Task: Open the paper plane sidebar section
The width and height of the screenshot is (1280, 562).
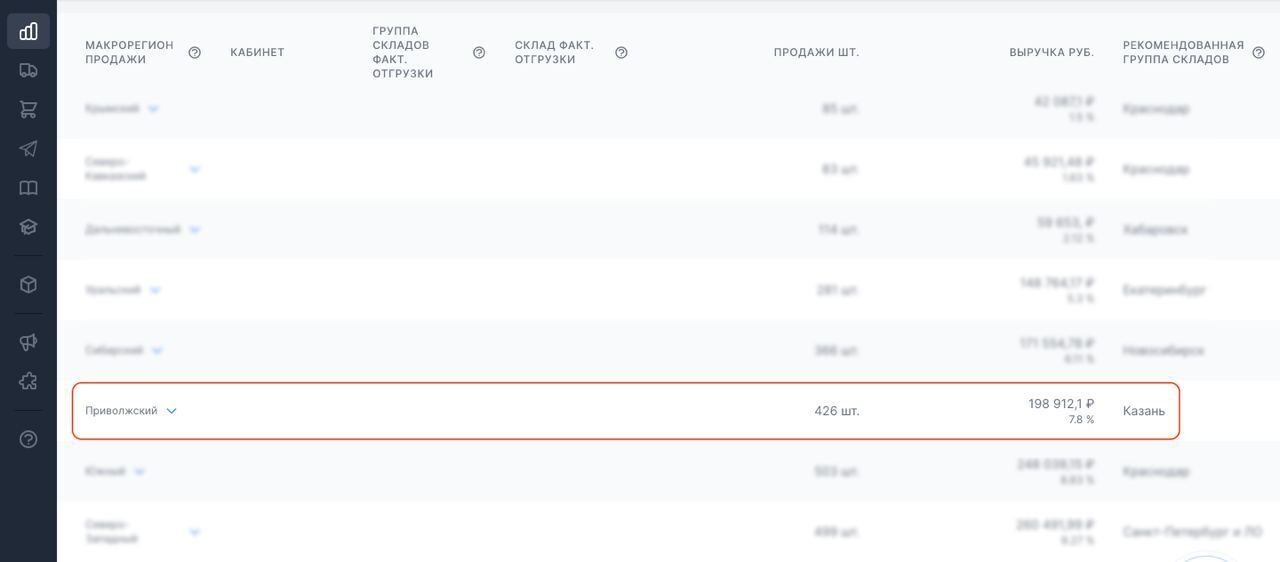Action: click(28, 149)
